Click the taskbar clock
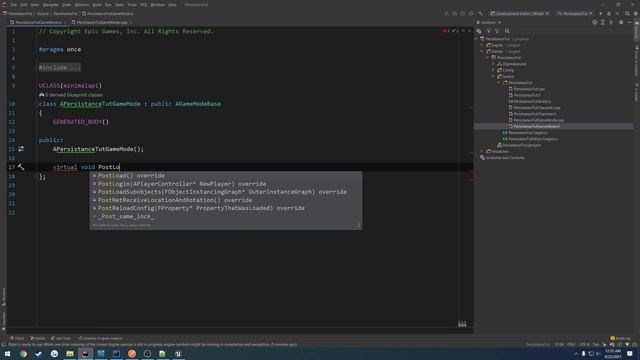The width and height of the screenshot is (640, 360). [x=612, y=353]
